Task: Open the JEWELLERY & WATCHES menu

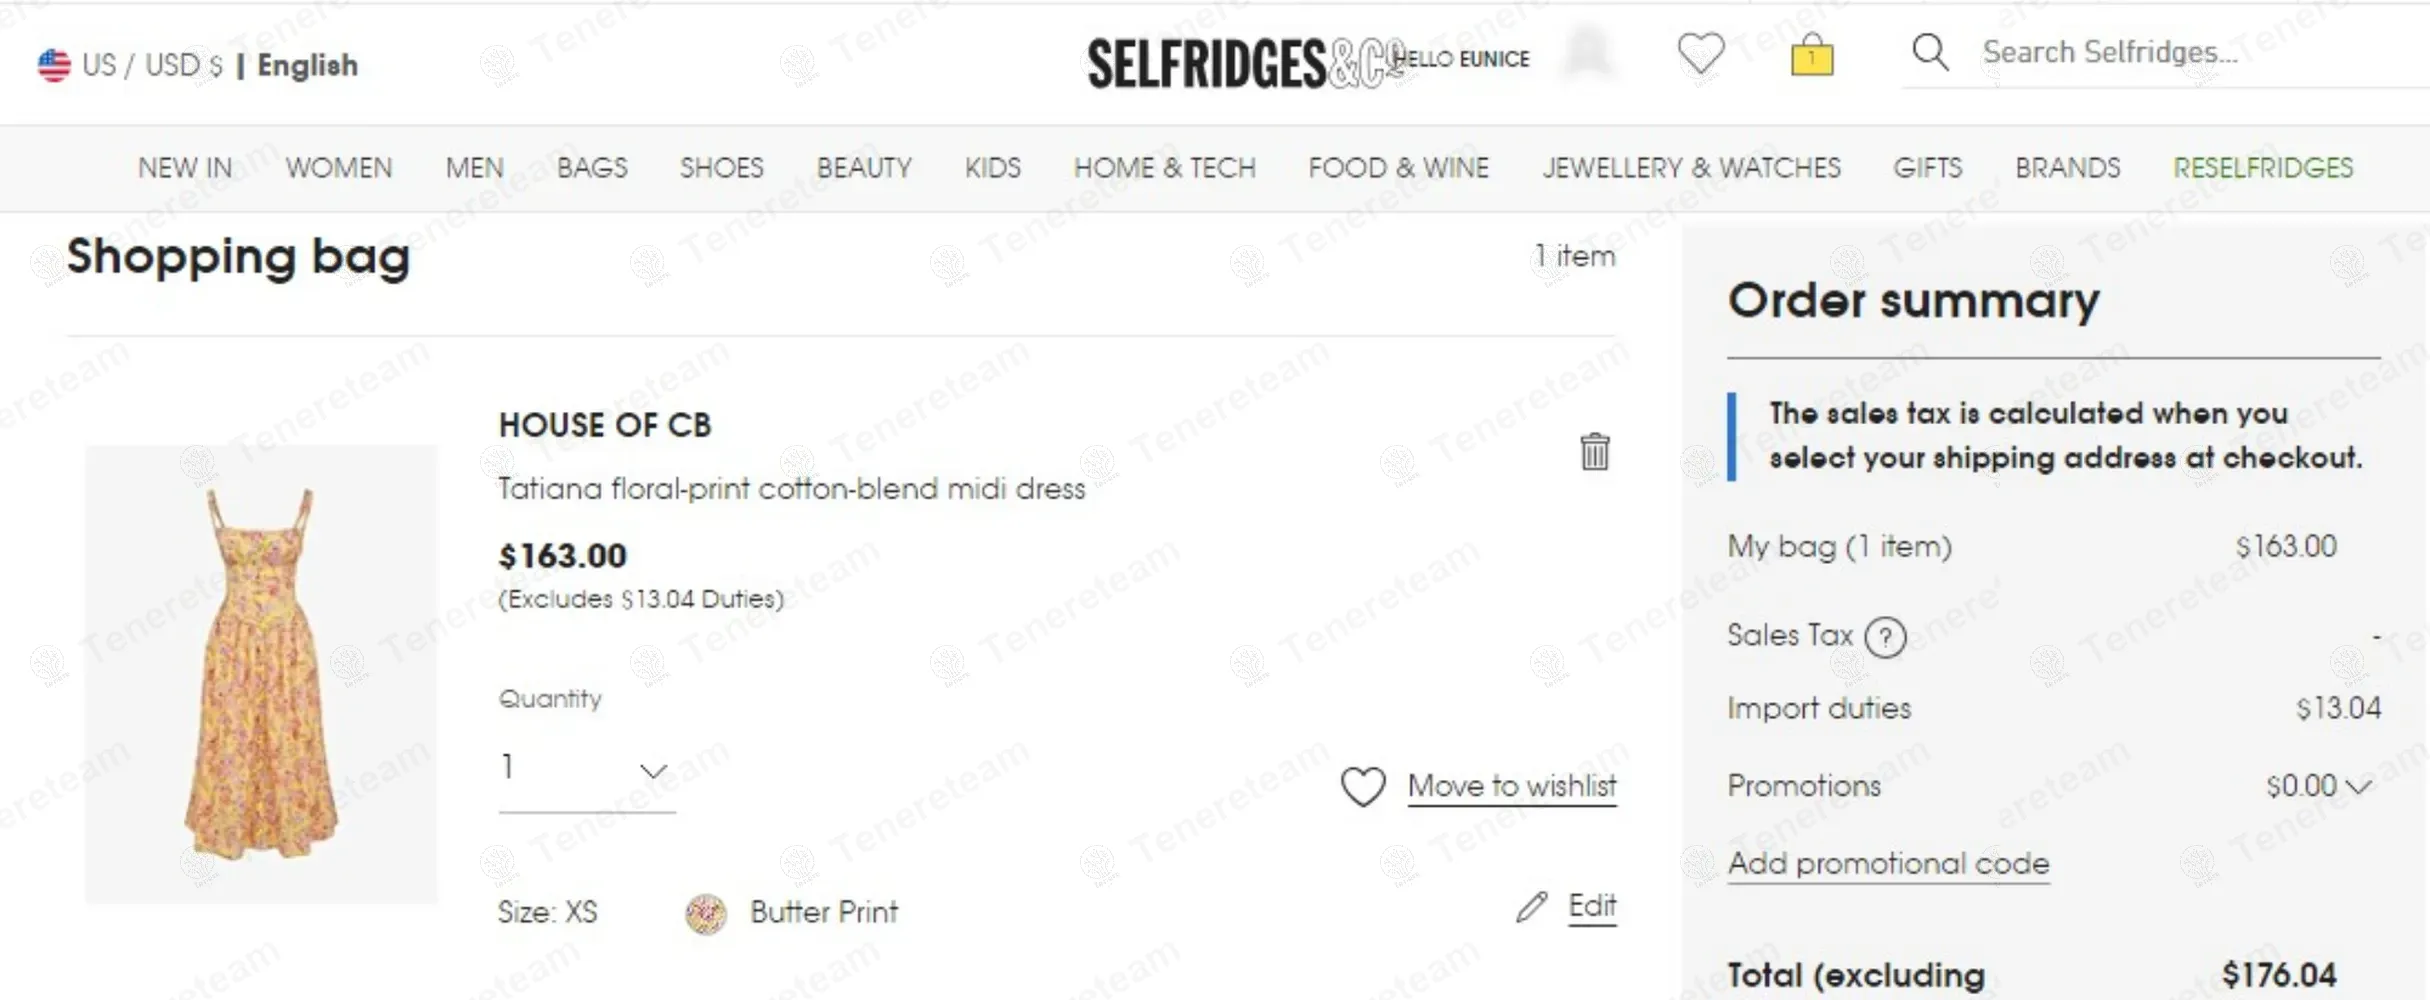Action: (1691, 168)
